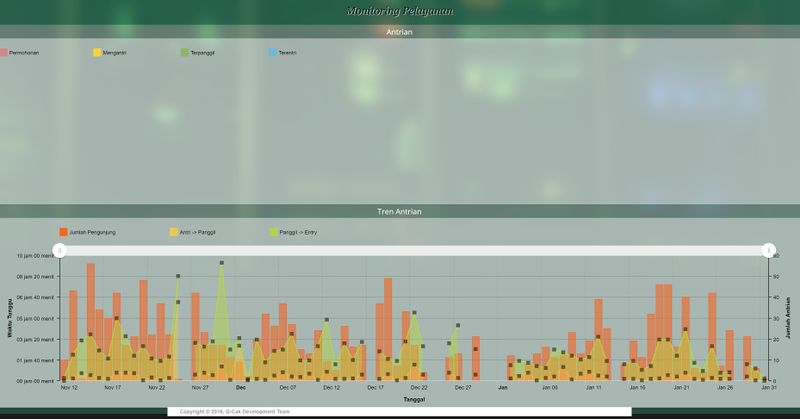800x419 pixels.
Task: Click the Dec 27 date label
Action: point(463,388)
